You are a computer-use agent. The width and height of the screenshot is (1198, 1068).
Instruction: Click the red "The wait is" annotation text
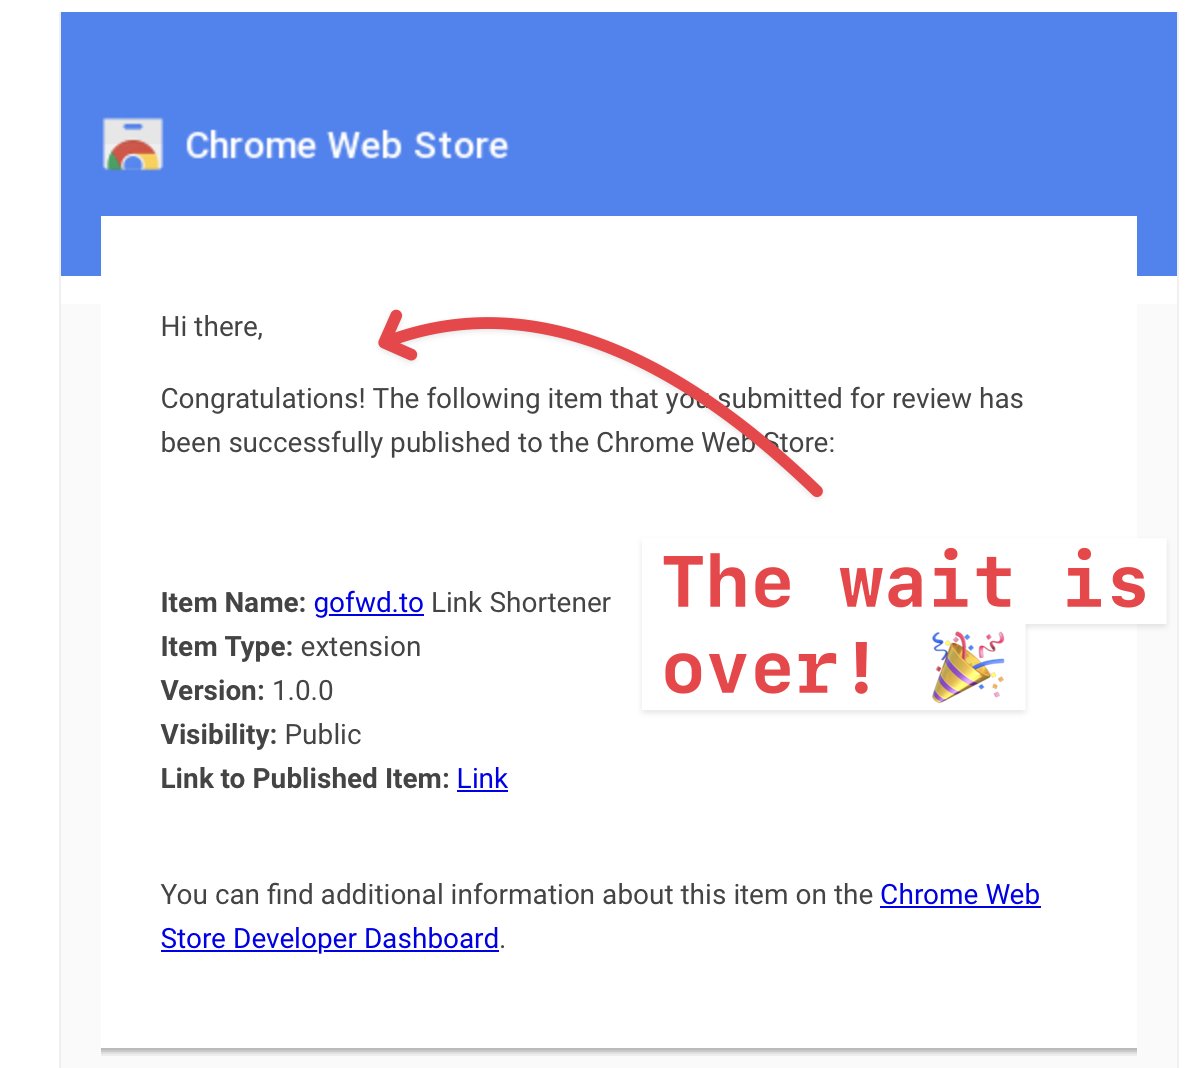tap(903, 582)
